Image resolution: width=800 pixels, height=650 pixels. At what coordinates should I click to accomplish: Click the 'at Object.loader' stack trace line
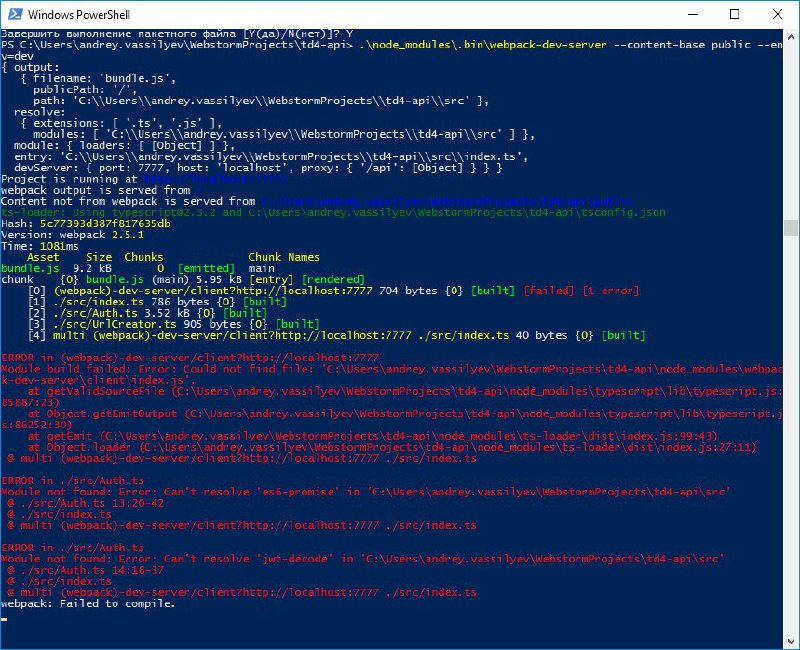tap(392, 447)
